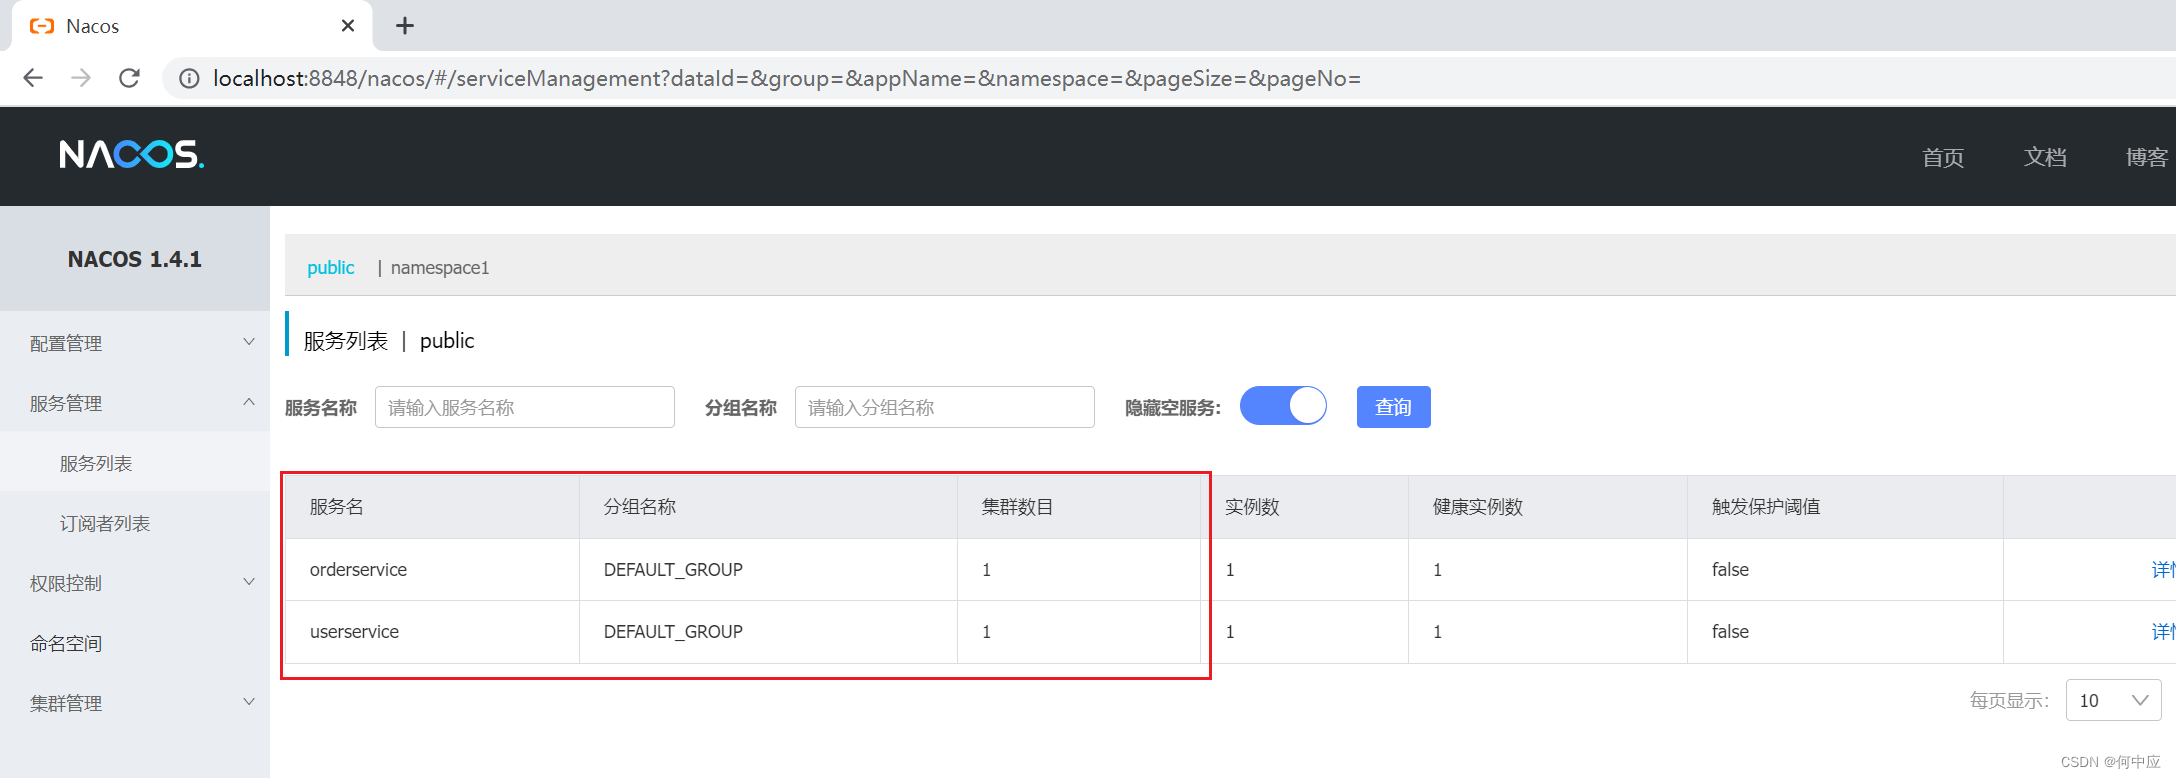Click the 权限控制 sidebar label
2176x778 pixels.
coord(66,583)
